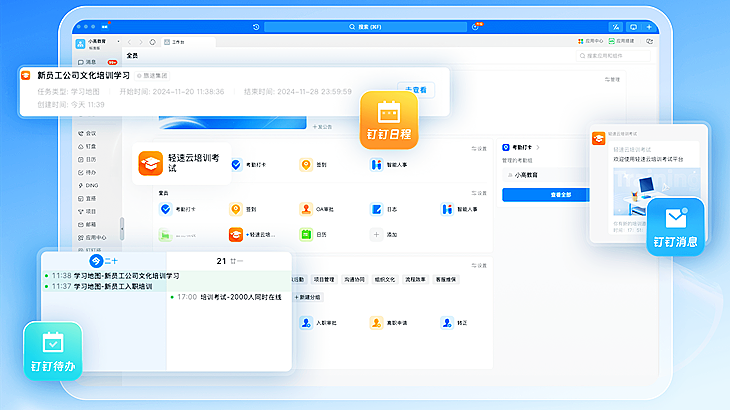Click the 查看全部 blue button
This screenshot has width=730, height=410.
[547, 195]
